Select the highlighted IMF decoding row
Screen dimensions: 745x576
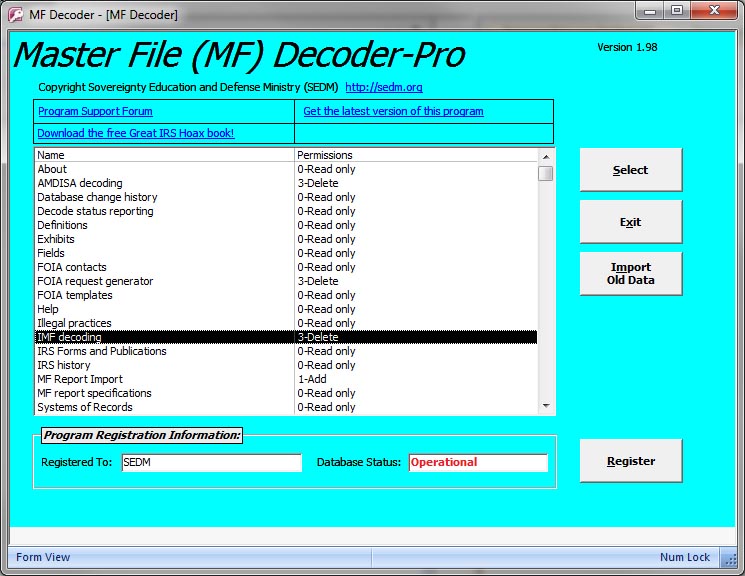tap(287, 337)
